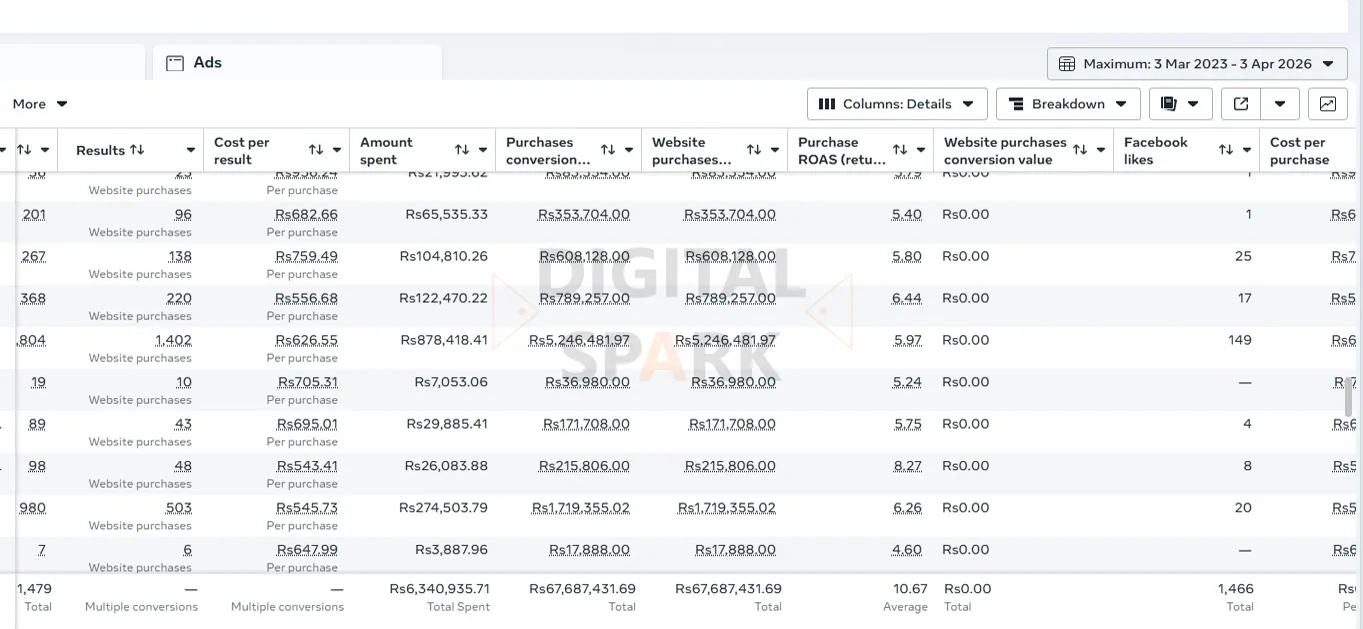The height and width of the screenshot is (629, 1363).
Task: Sort by Amount spent column
Action: [x=462, y=150]
